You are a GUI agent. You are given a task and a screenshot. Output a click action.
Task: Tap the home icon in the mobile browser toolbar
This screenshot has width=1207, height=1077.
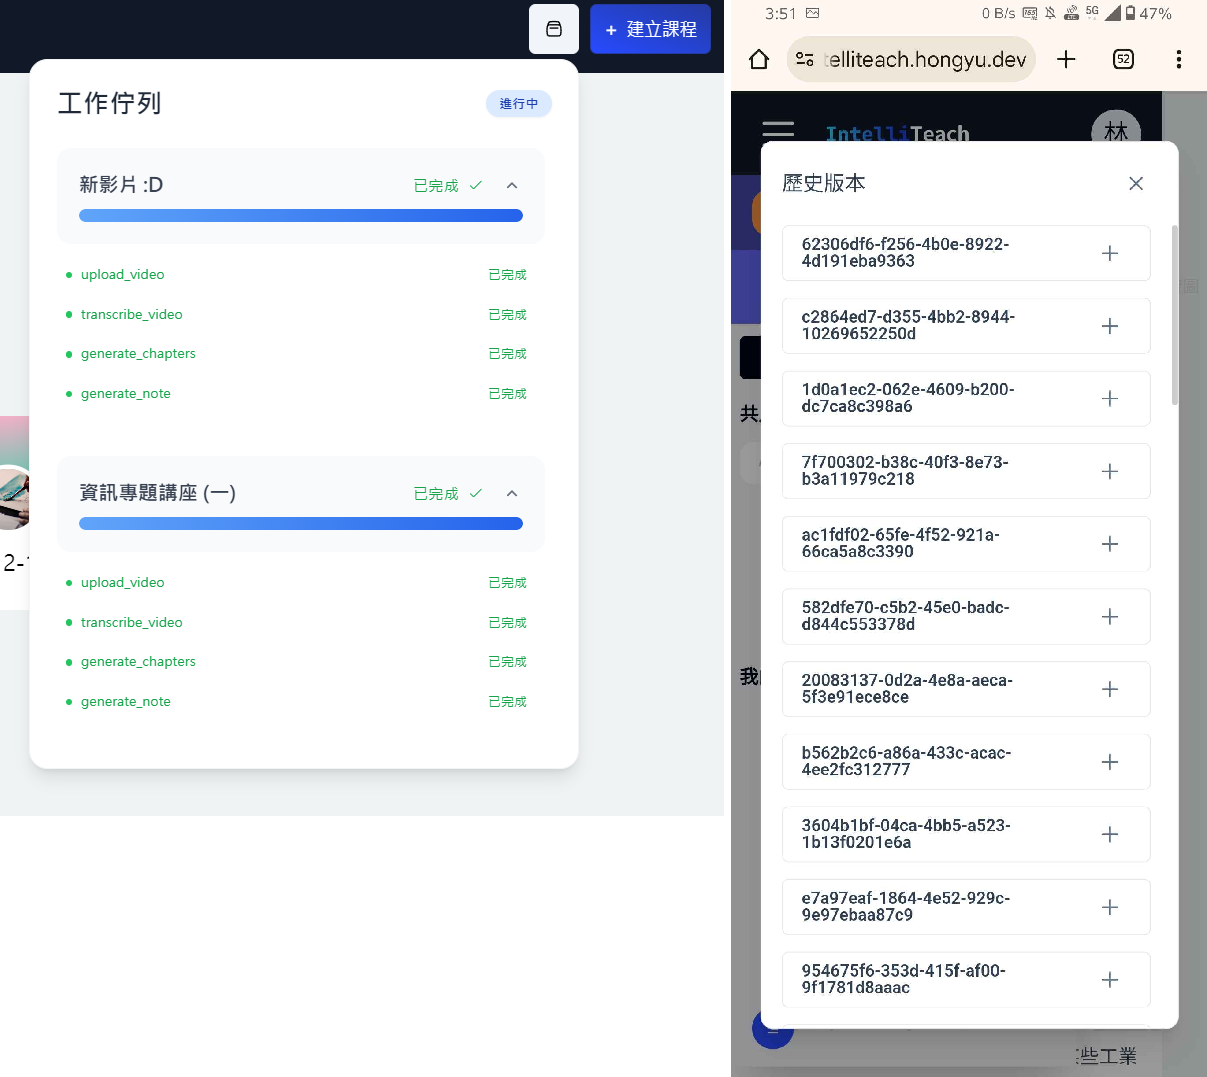(758, 59)
